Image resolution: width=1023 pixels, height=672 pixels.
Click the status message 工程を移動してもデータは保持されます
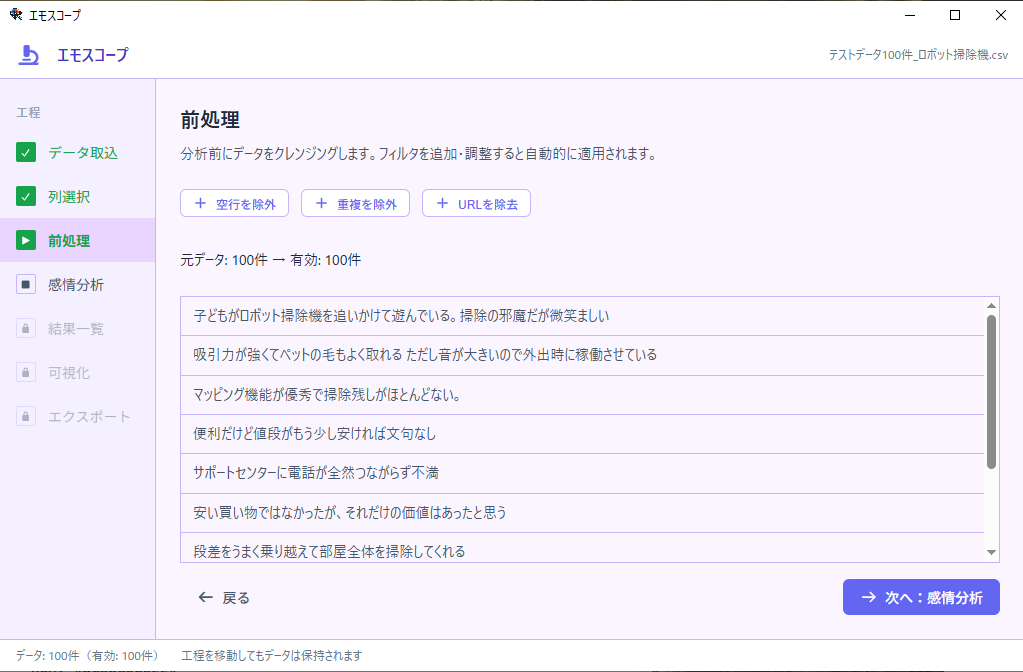point(271,656)
